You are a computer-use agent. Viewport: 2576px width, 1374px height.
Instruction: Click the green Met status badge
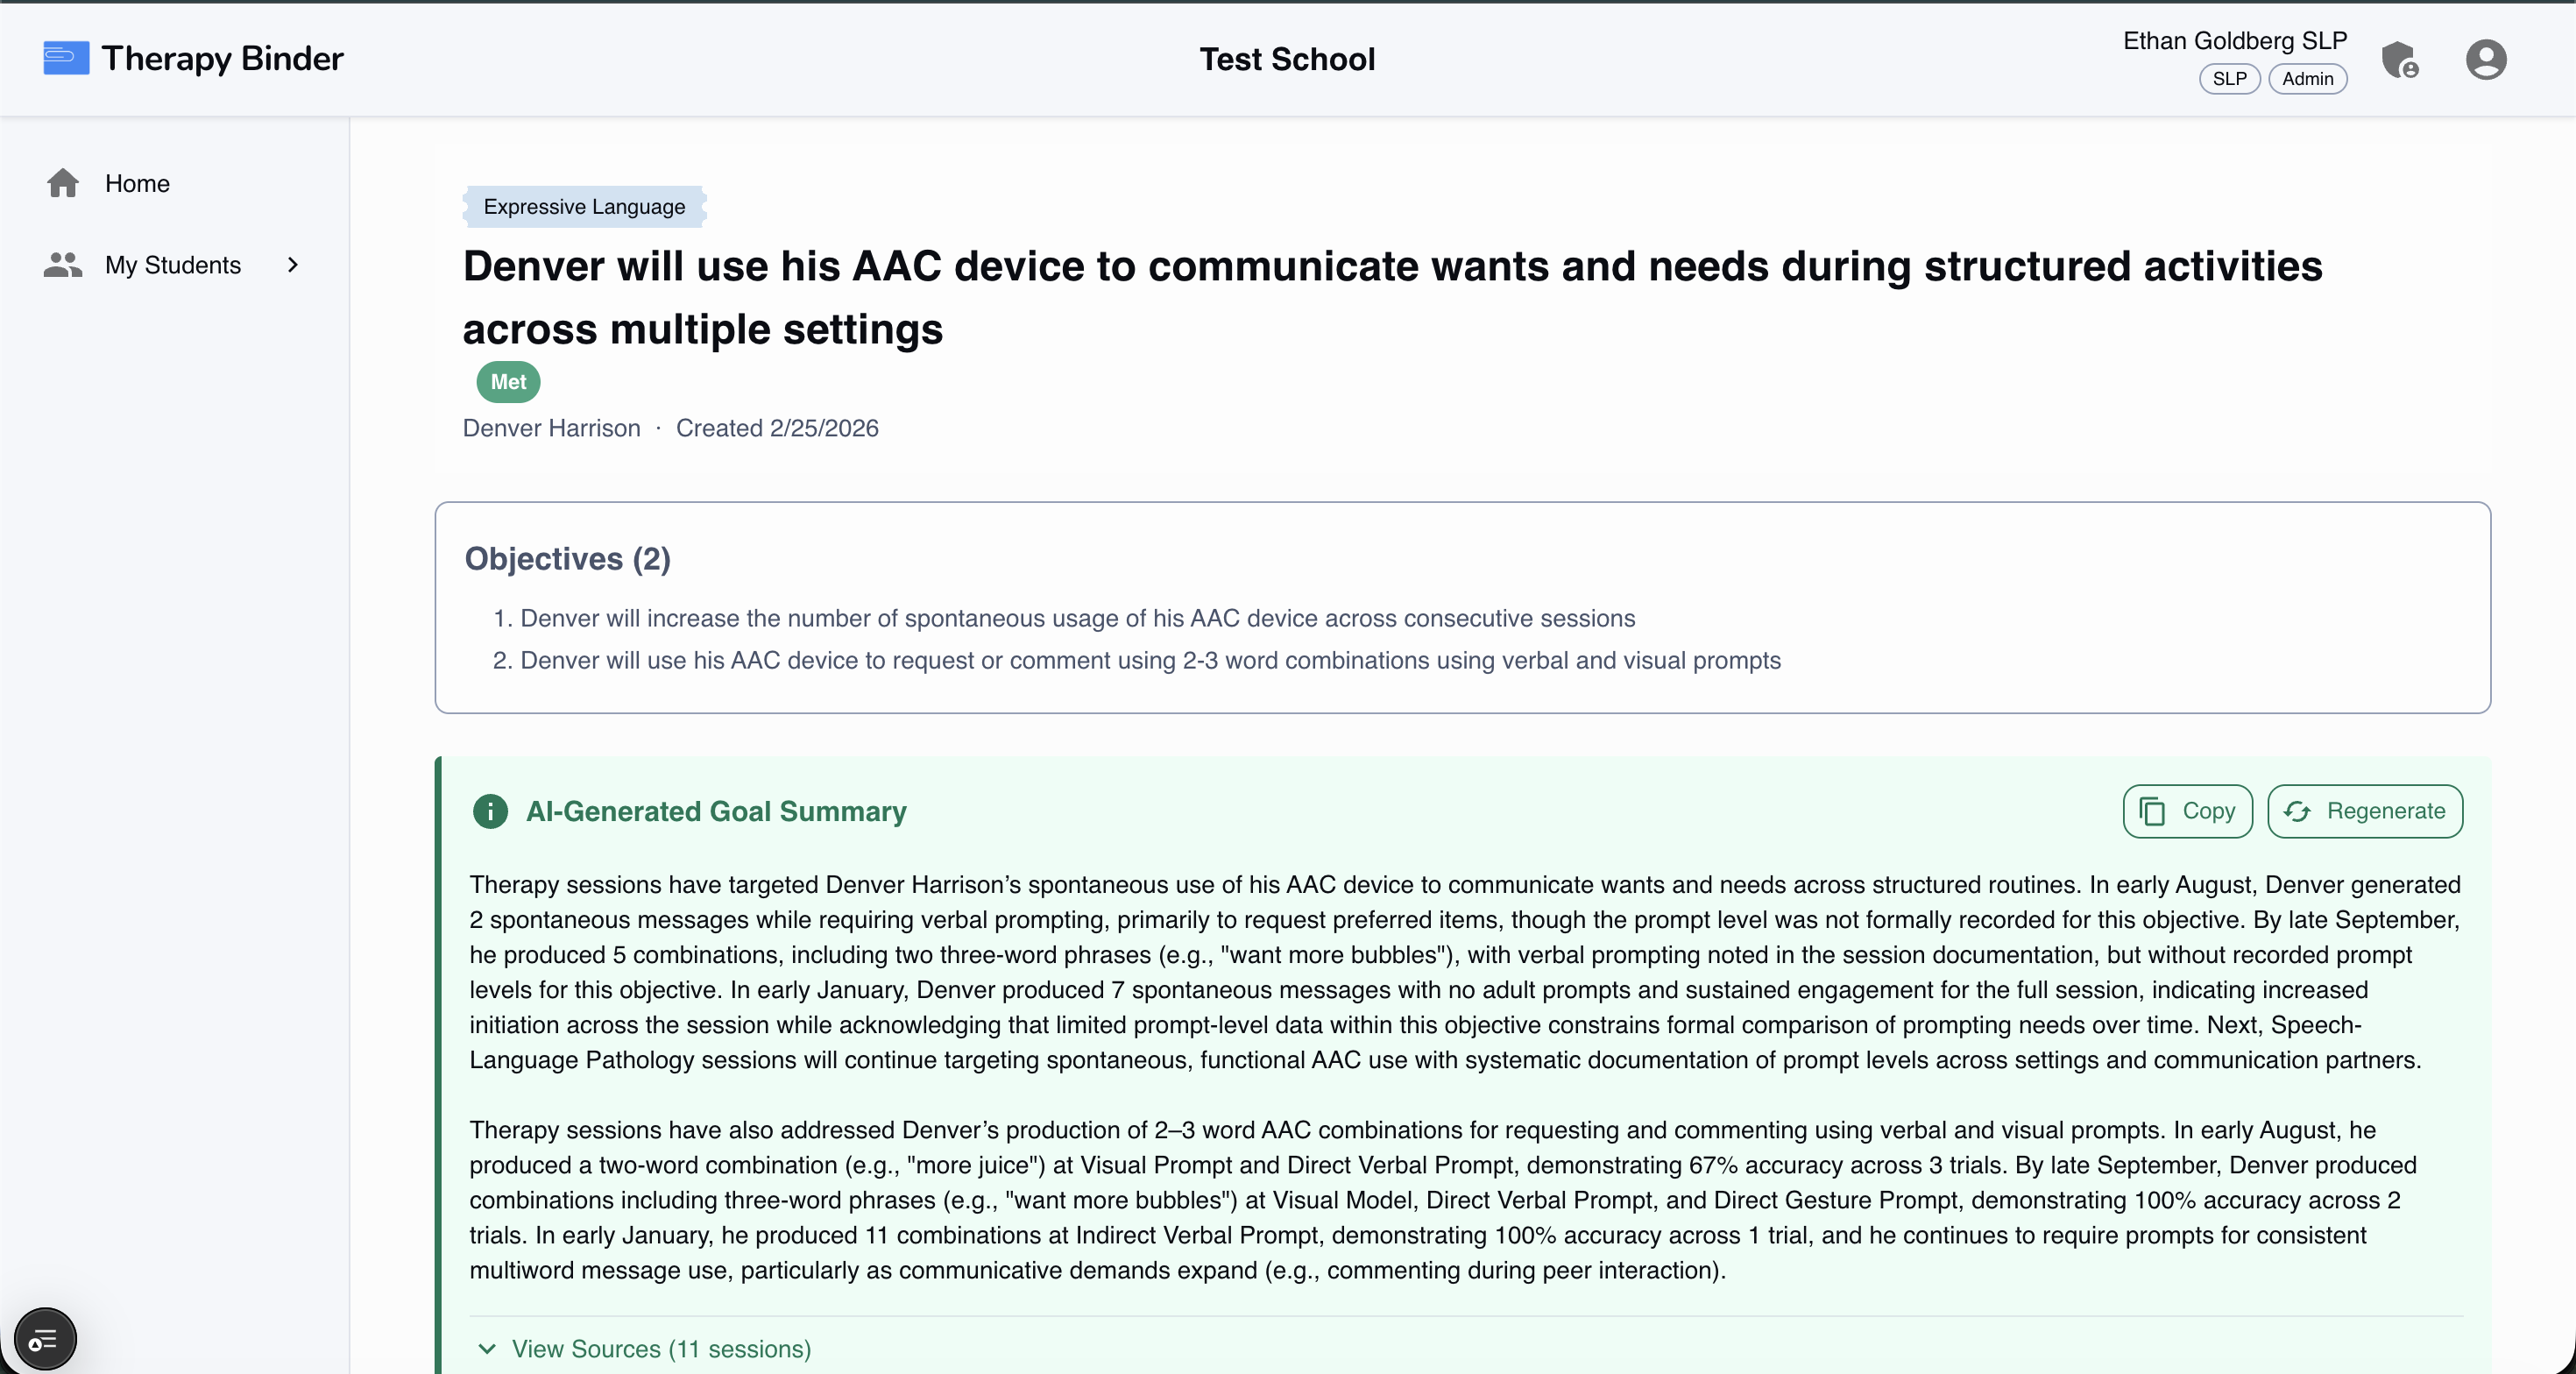[x=508, y=382]
